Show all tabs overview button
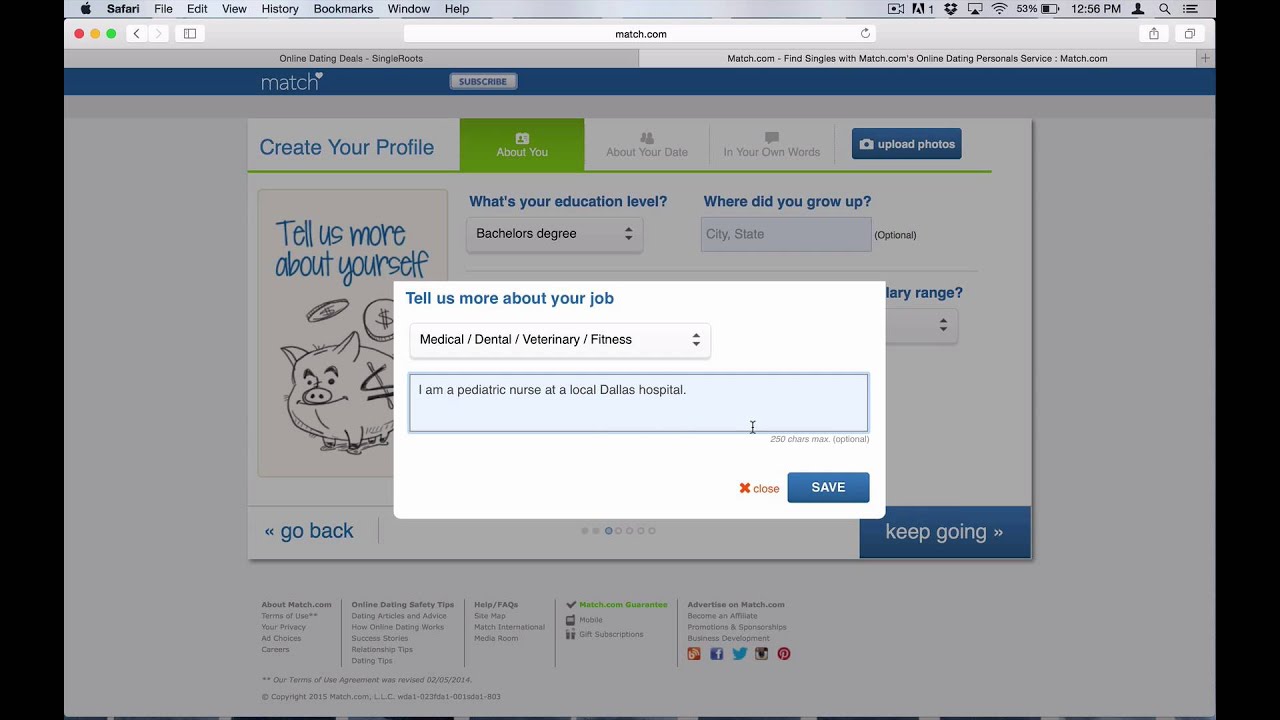Image resolution: width=1280 pixels, height=720 pixels. click(1190, 33)
